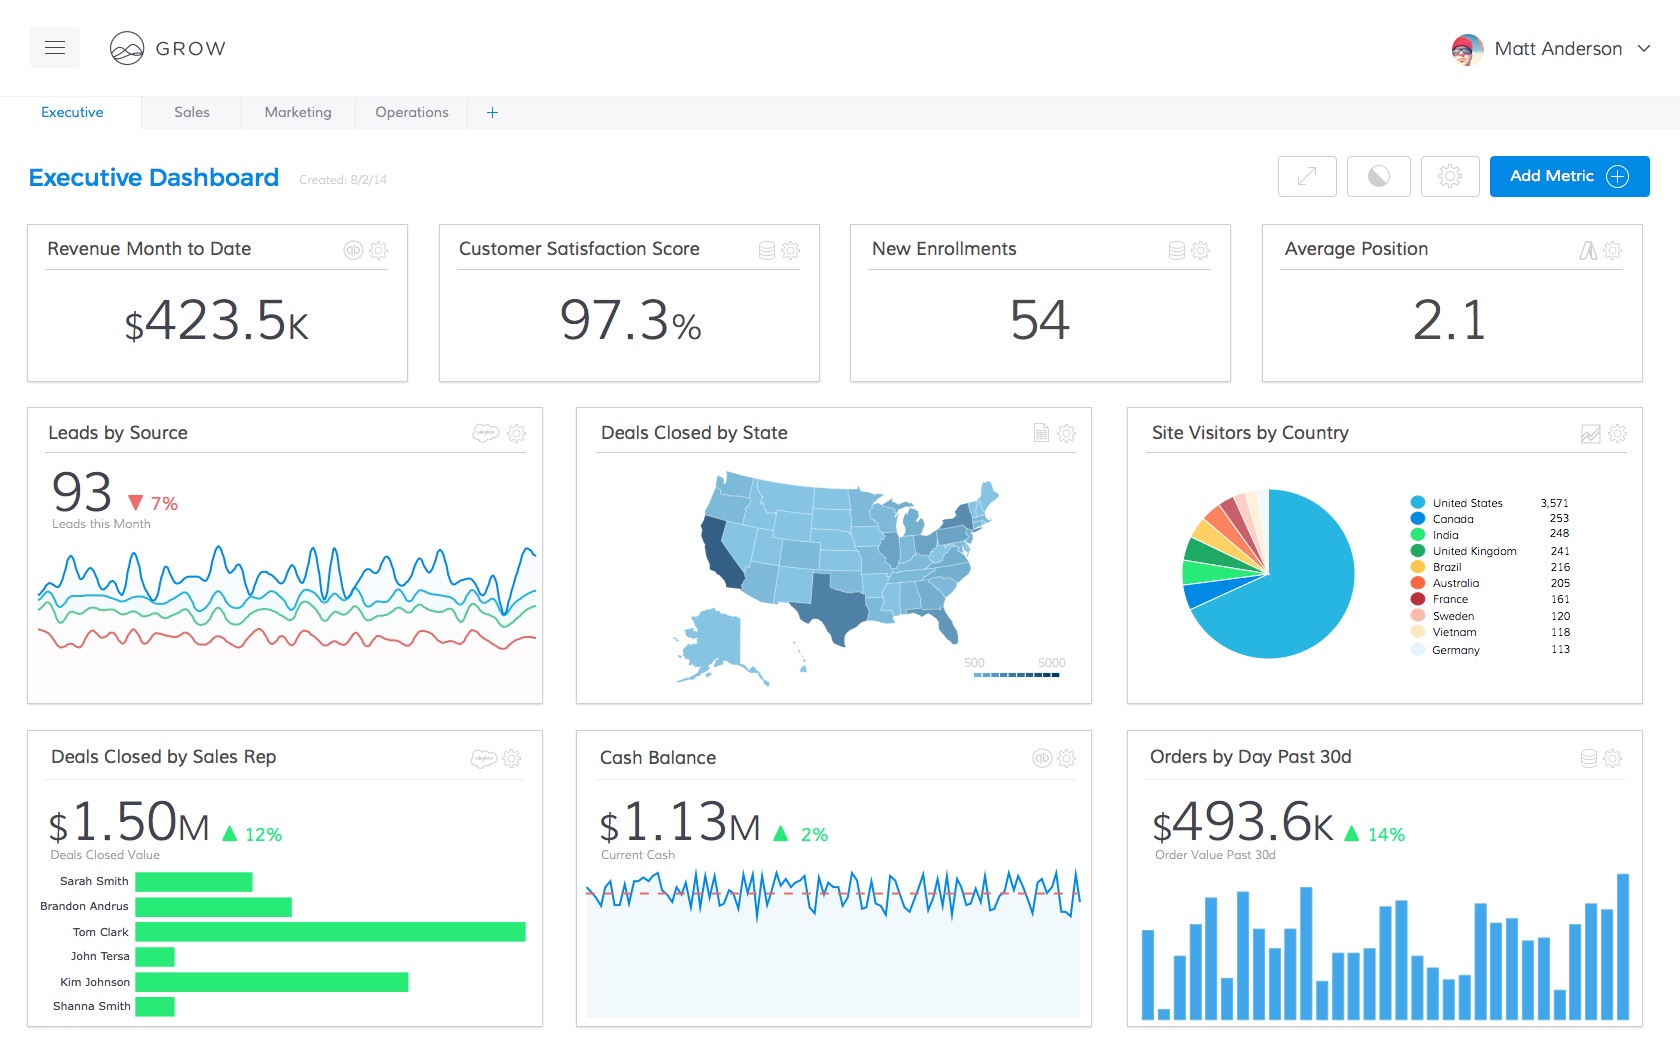Image resolution: width=1680 pixels, height=1050 pixels.
Task: Open the Operations tab
Action: (x=412, y=113)
